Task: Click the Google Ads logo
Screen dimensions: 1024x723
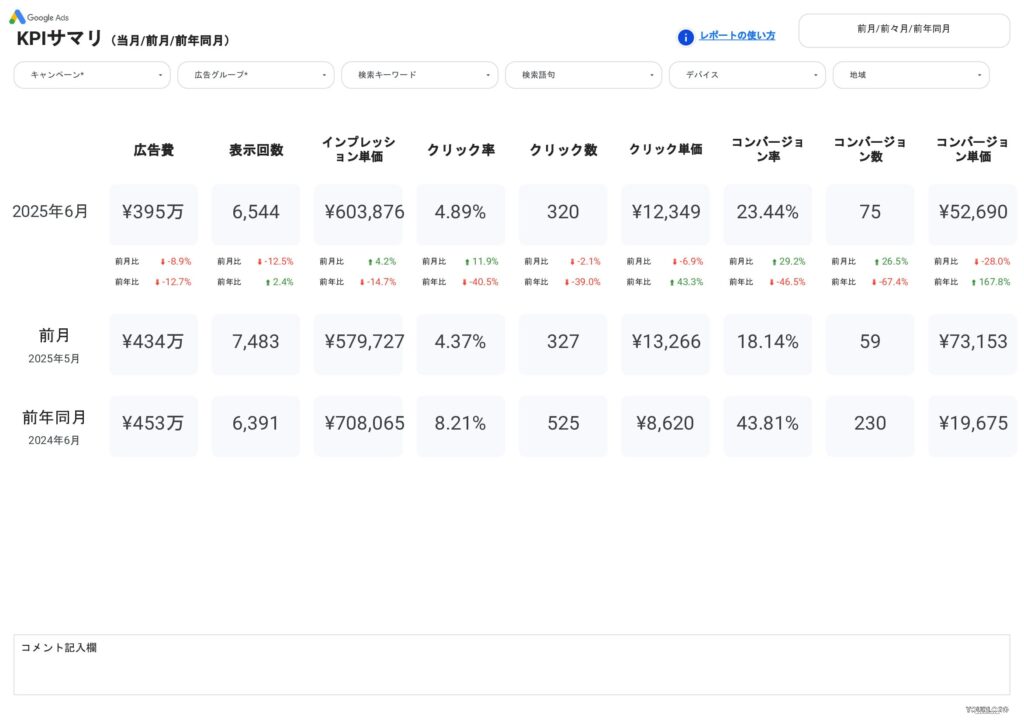Action: 18,17
